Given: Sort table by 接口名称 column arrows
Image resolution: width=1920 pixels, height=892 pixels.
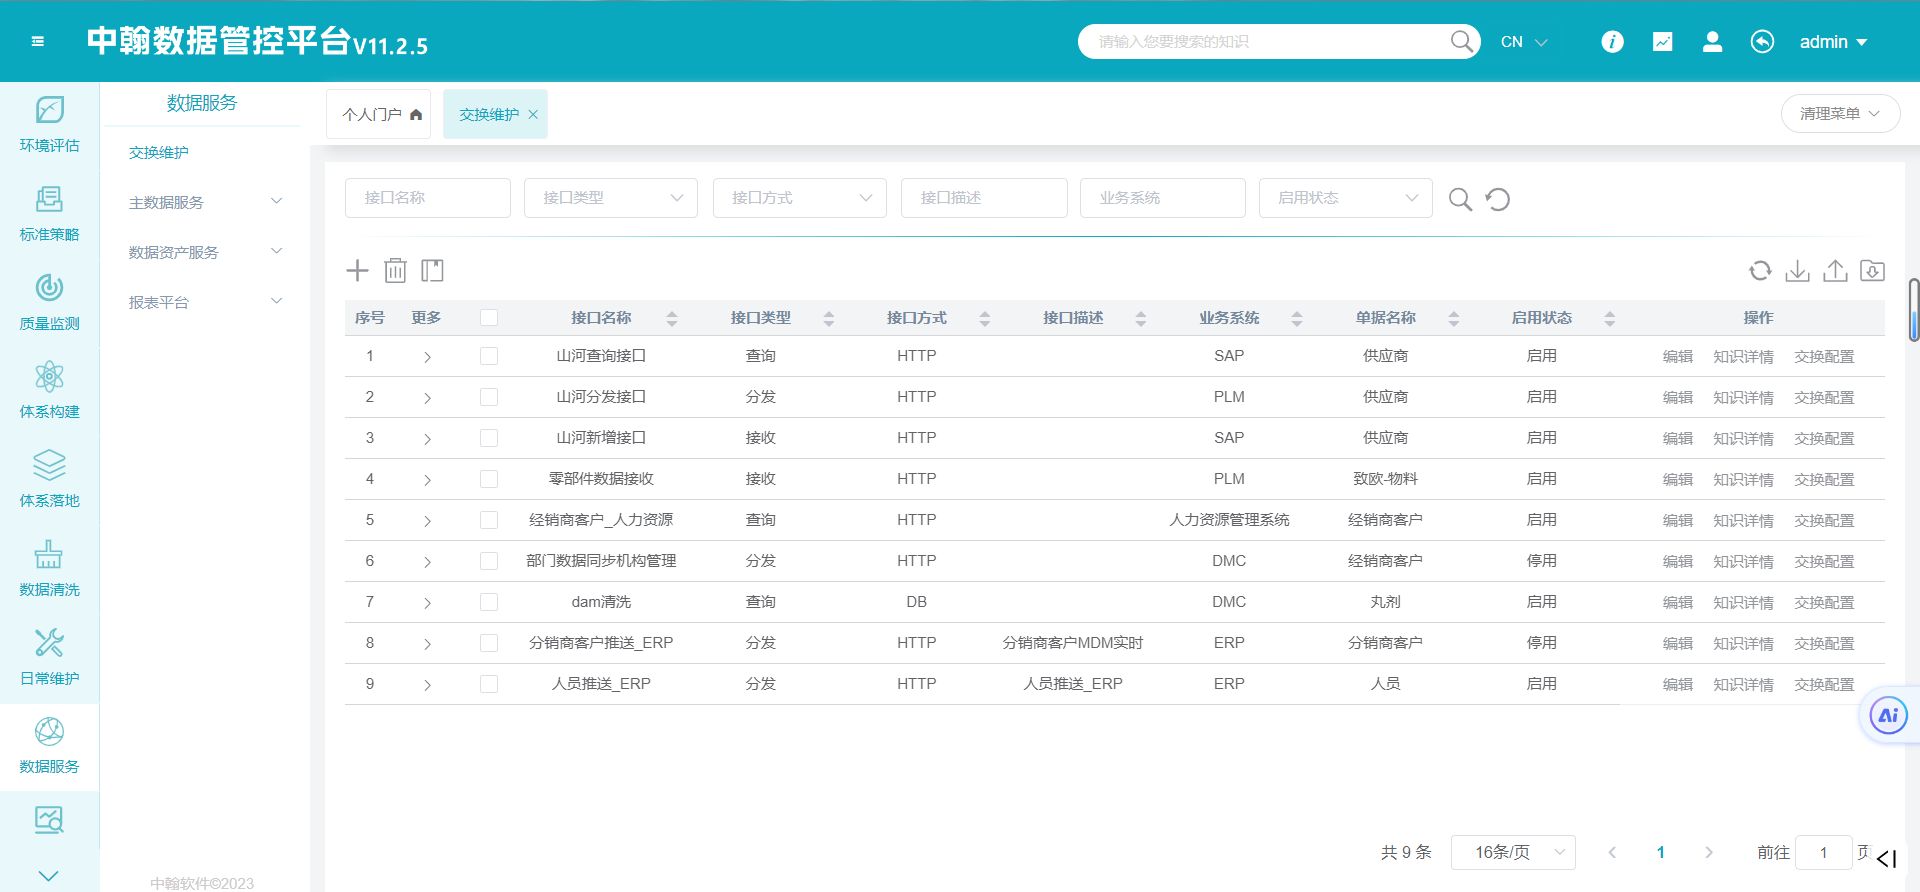Looking at the screenshot, I should [x=672, y=318].
